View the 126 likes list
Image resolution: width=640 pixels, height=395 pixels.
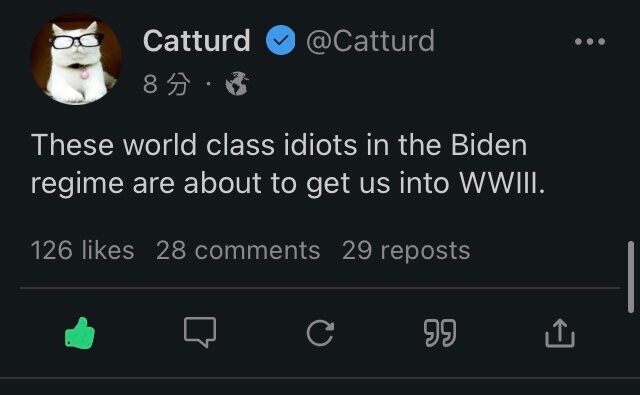click(x=82, y=250)
